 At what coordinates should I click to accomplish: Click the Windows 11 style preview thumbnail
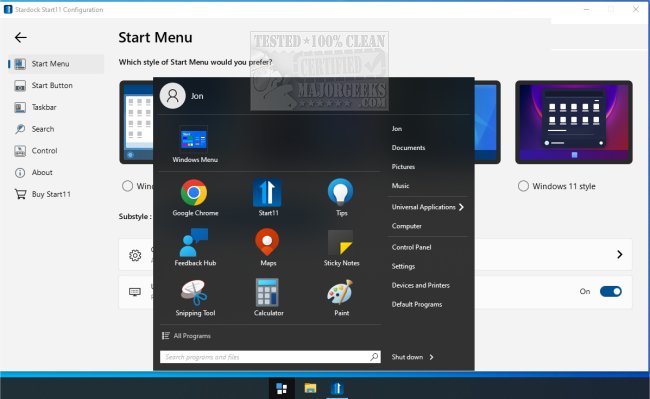coord(574,122)
